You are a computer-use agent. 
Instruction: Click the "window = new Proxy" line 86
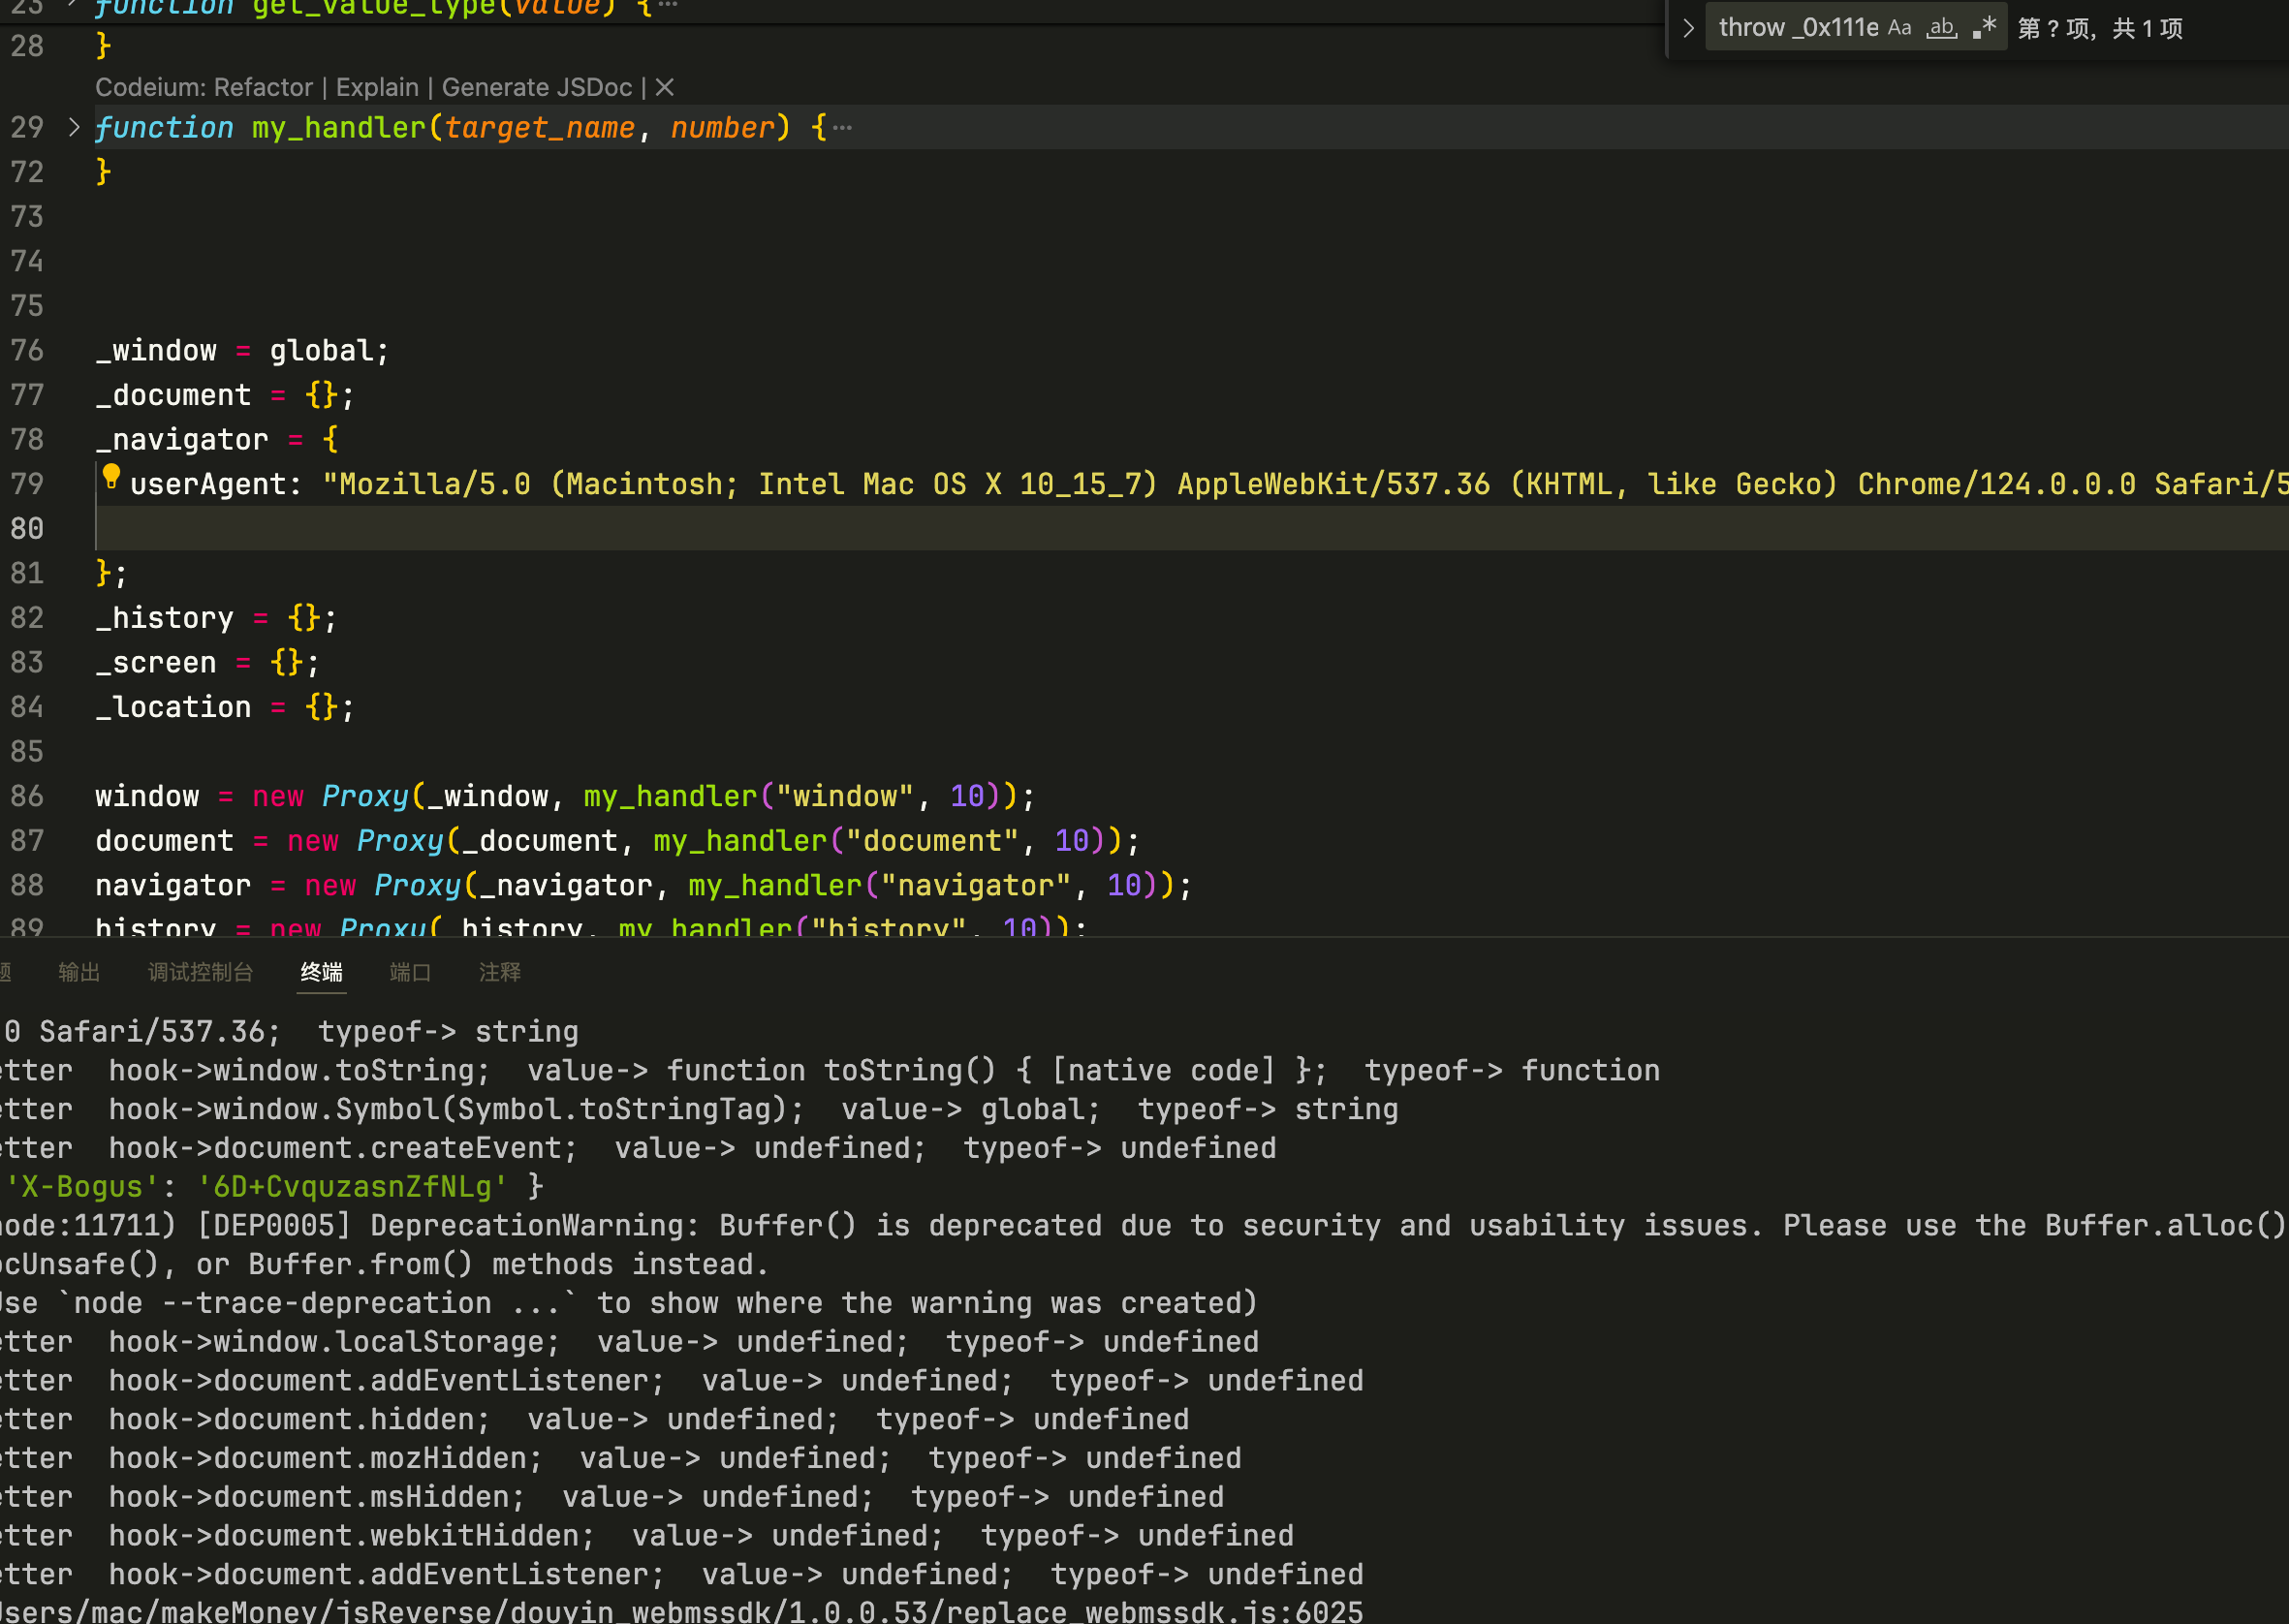point(565,797)
